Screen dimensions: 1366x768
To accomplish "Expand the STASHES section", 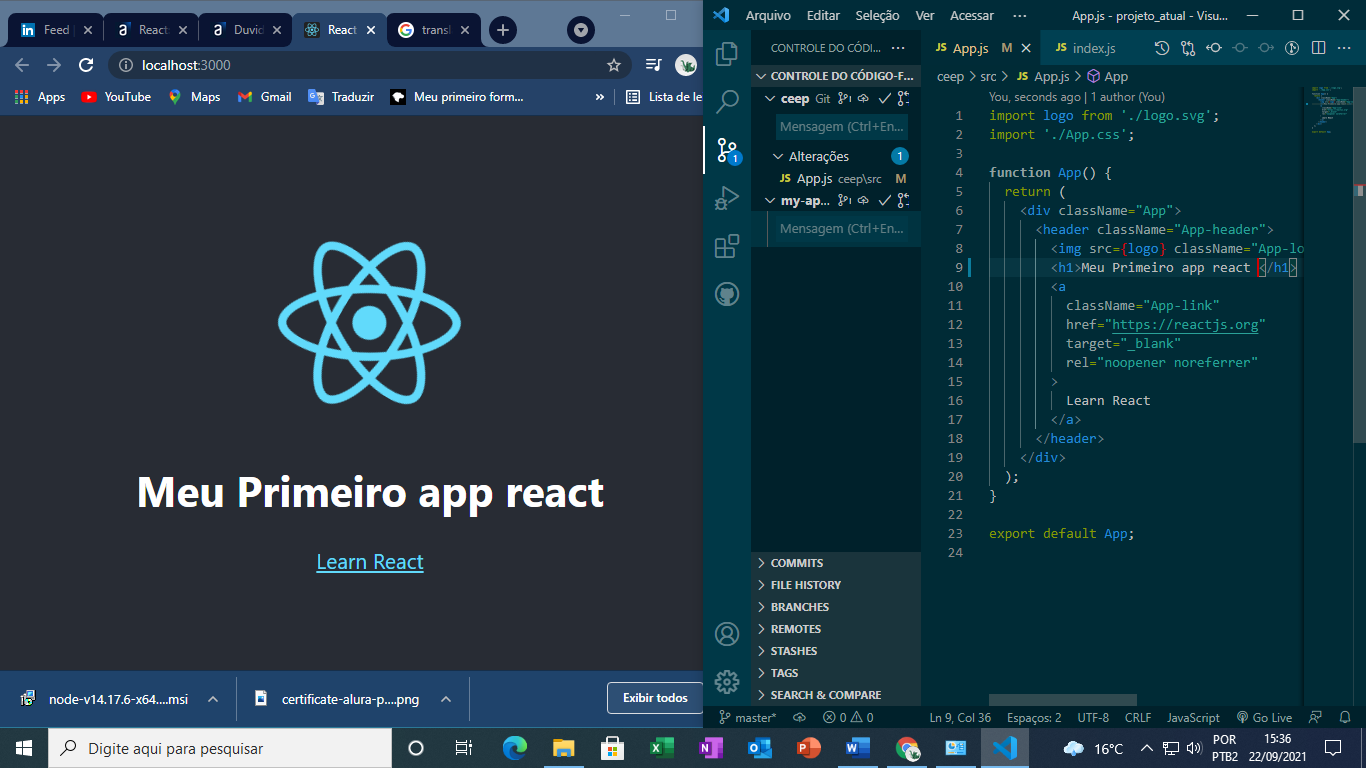I will (836, 651).
